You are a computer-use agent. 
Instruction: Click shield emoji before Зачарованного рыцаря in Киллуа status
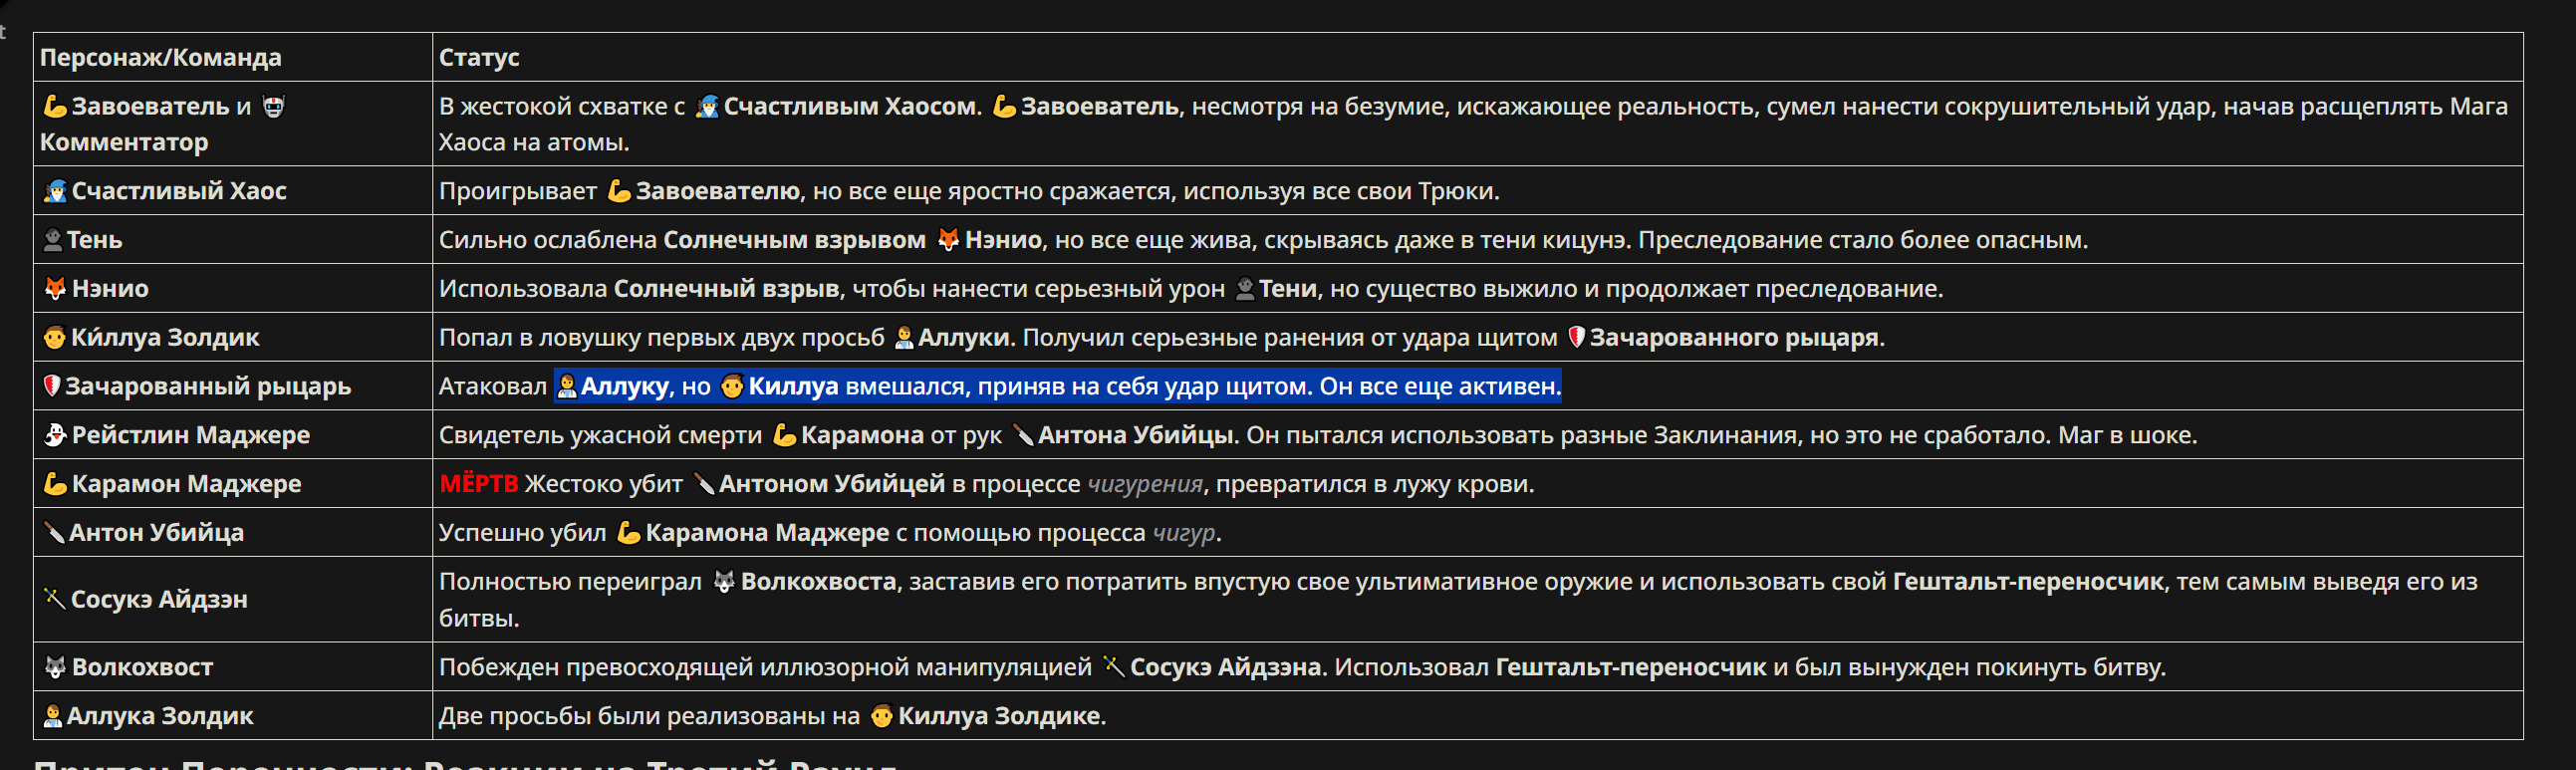point(1576,338)
